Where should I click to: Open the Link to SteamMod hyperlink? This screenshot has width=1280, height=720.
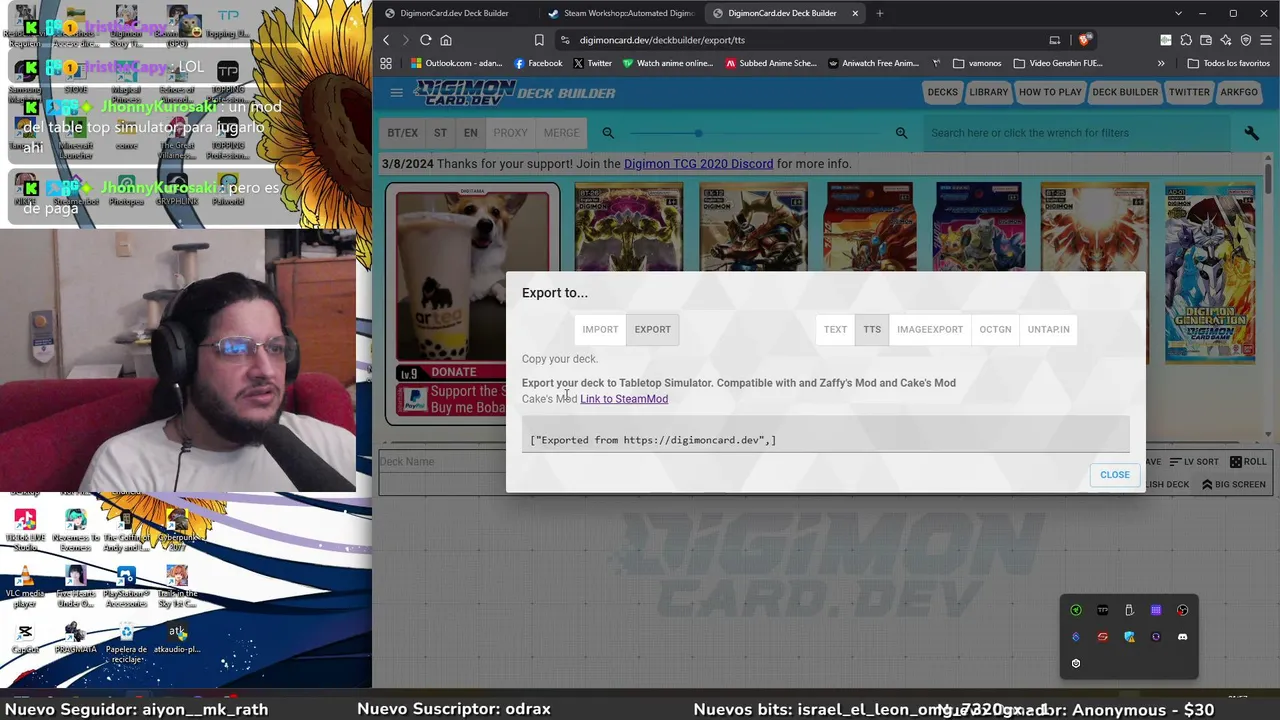624,399
